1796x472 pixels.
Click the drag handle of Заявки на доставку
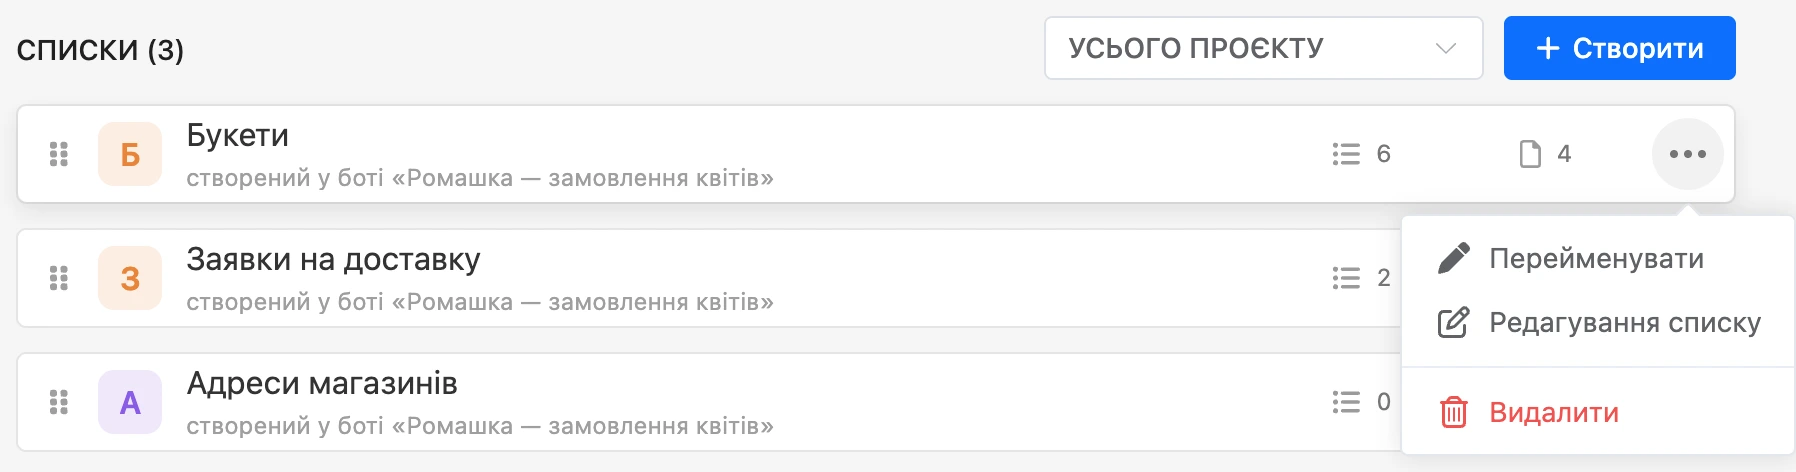pos(59,278)
